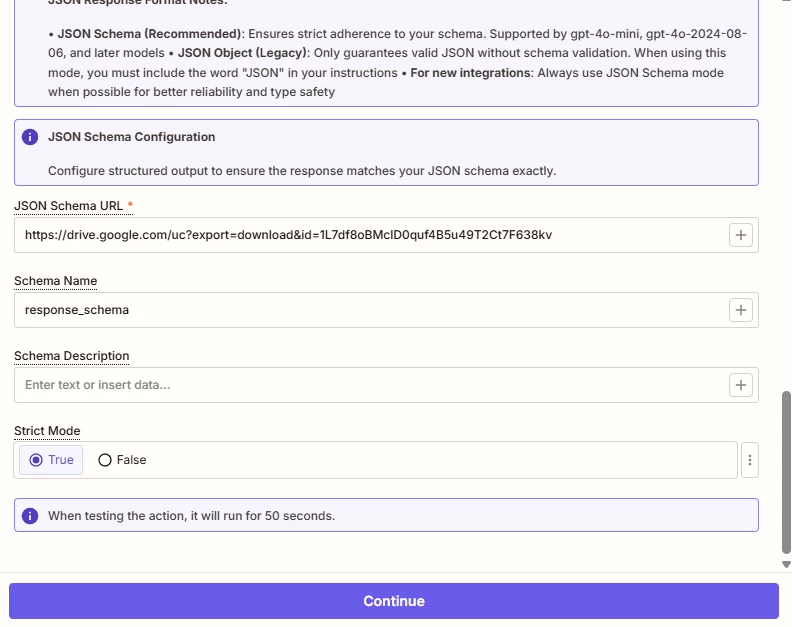Click the Schema Name label
This screenshot has width=792, height=627.
pos(56,281)
